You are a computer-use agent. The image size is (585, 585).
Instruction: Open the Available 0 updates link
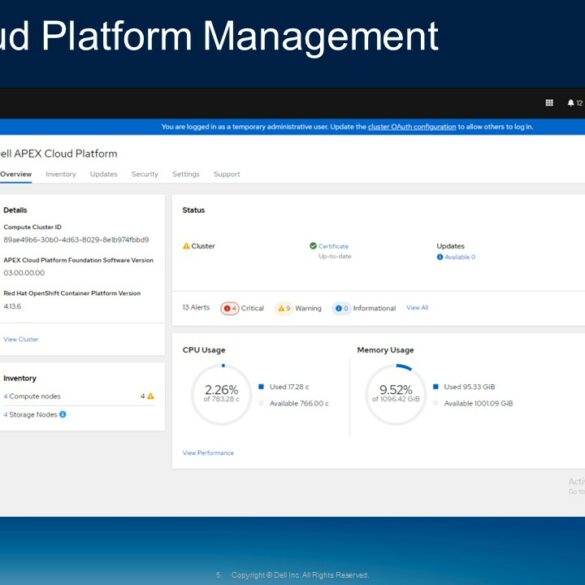tap(460, 257)
